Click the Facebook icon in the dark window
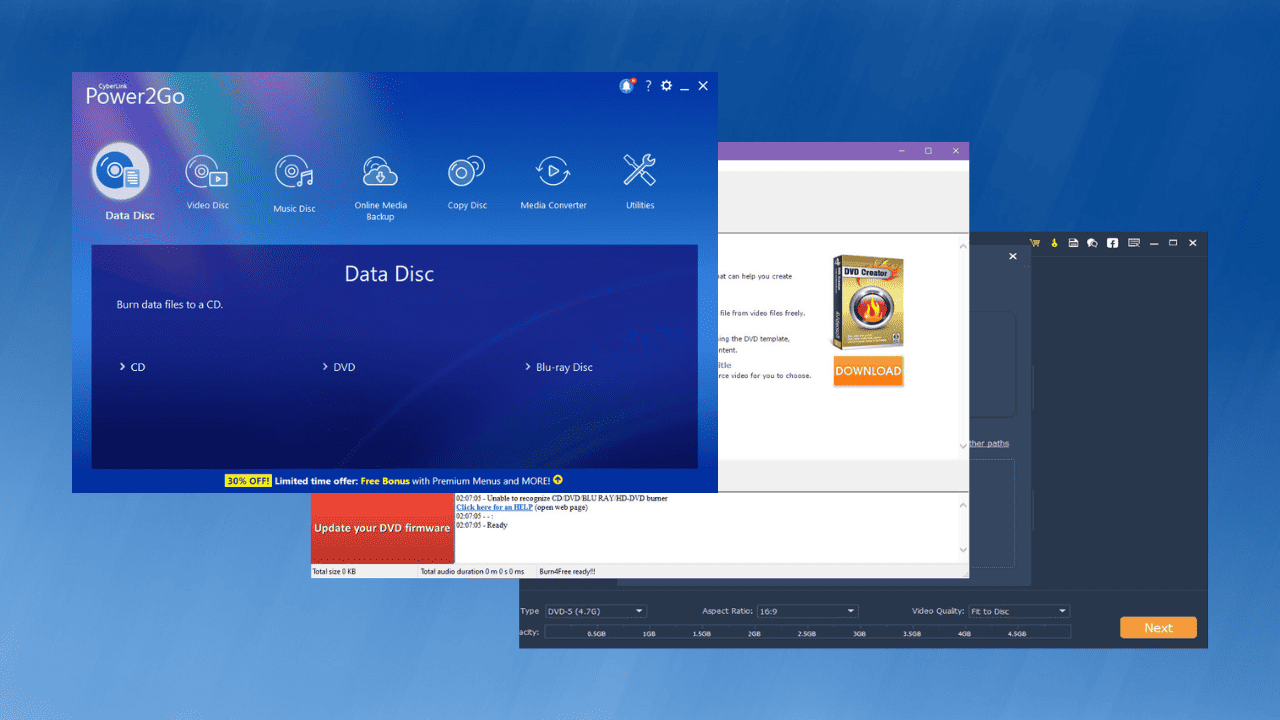The width and height of the screenshot is (1280, 720). click(x=1112, y=242)
